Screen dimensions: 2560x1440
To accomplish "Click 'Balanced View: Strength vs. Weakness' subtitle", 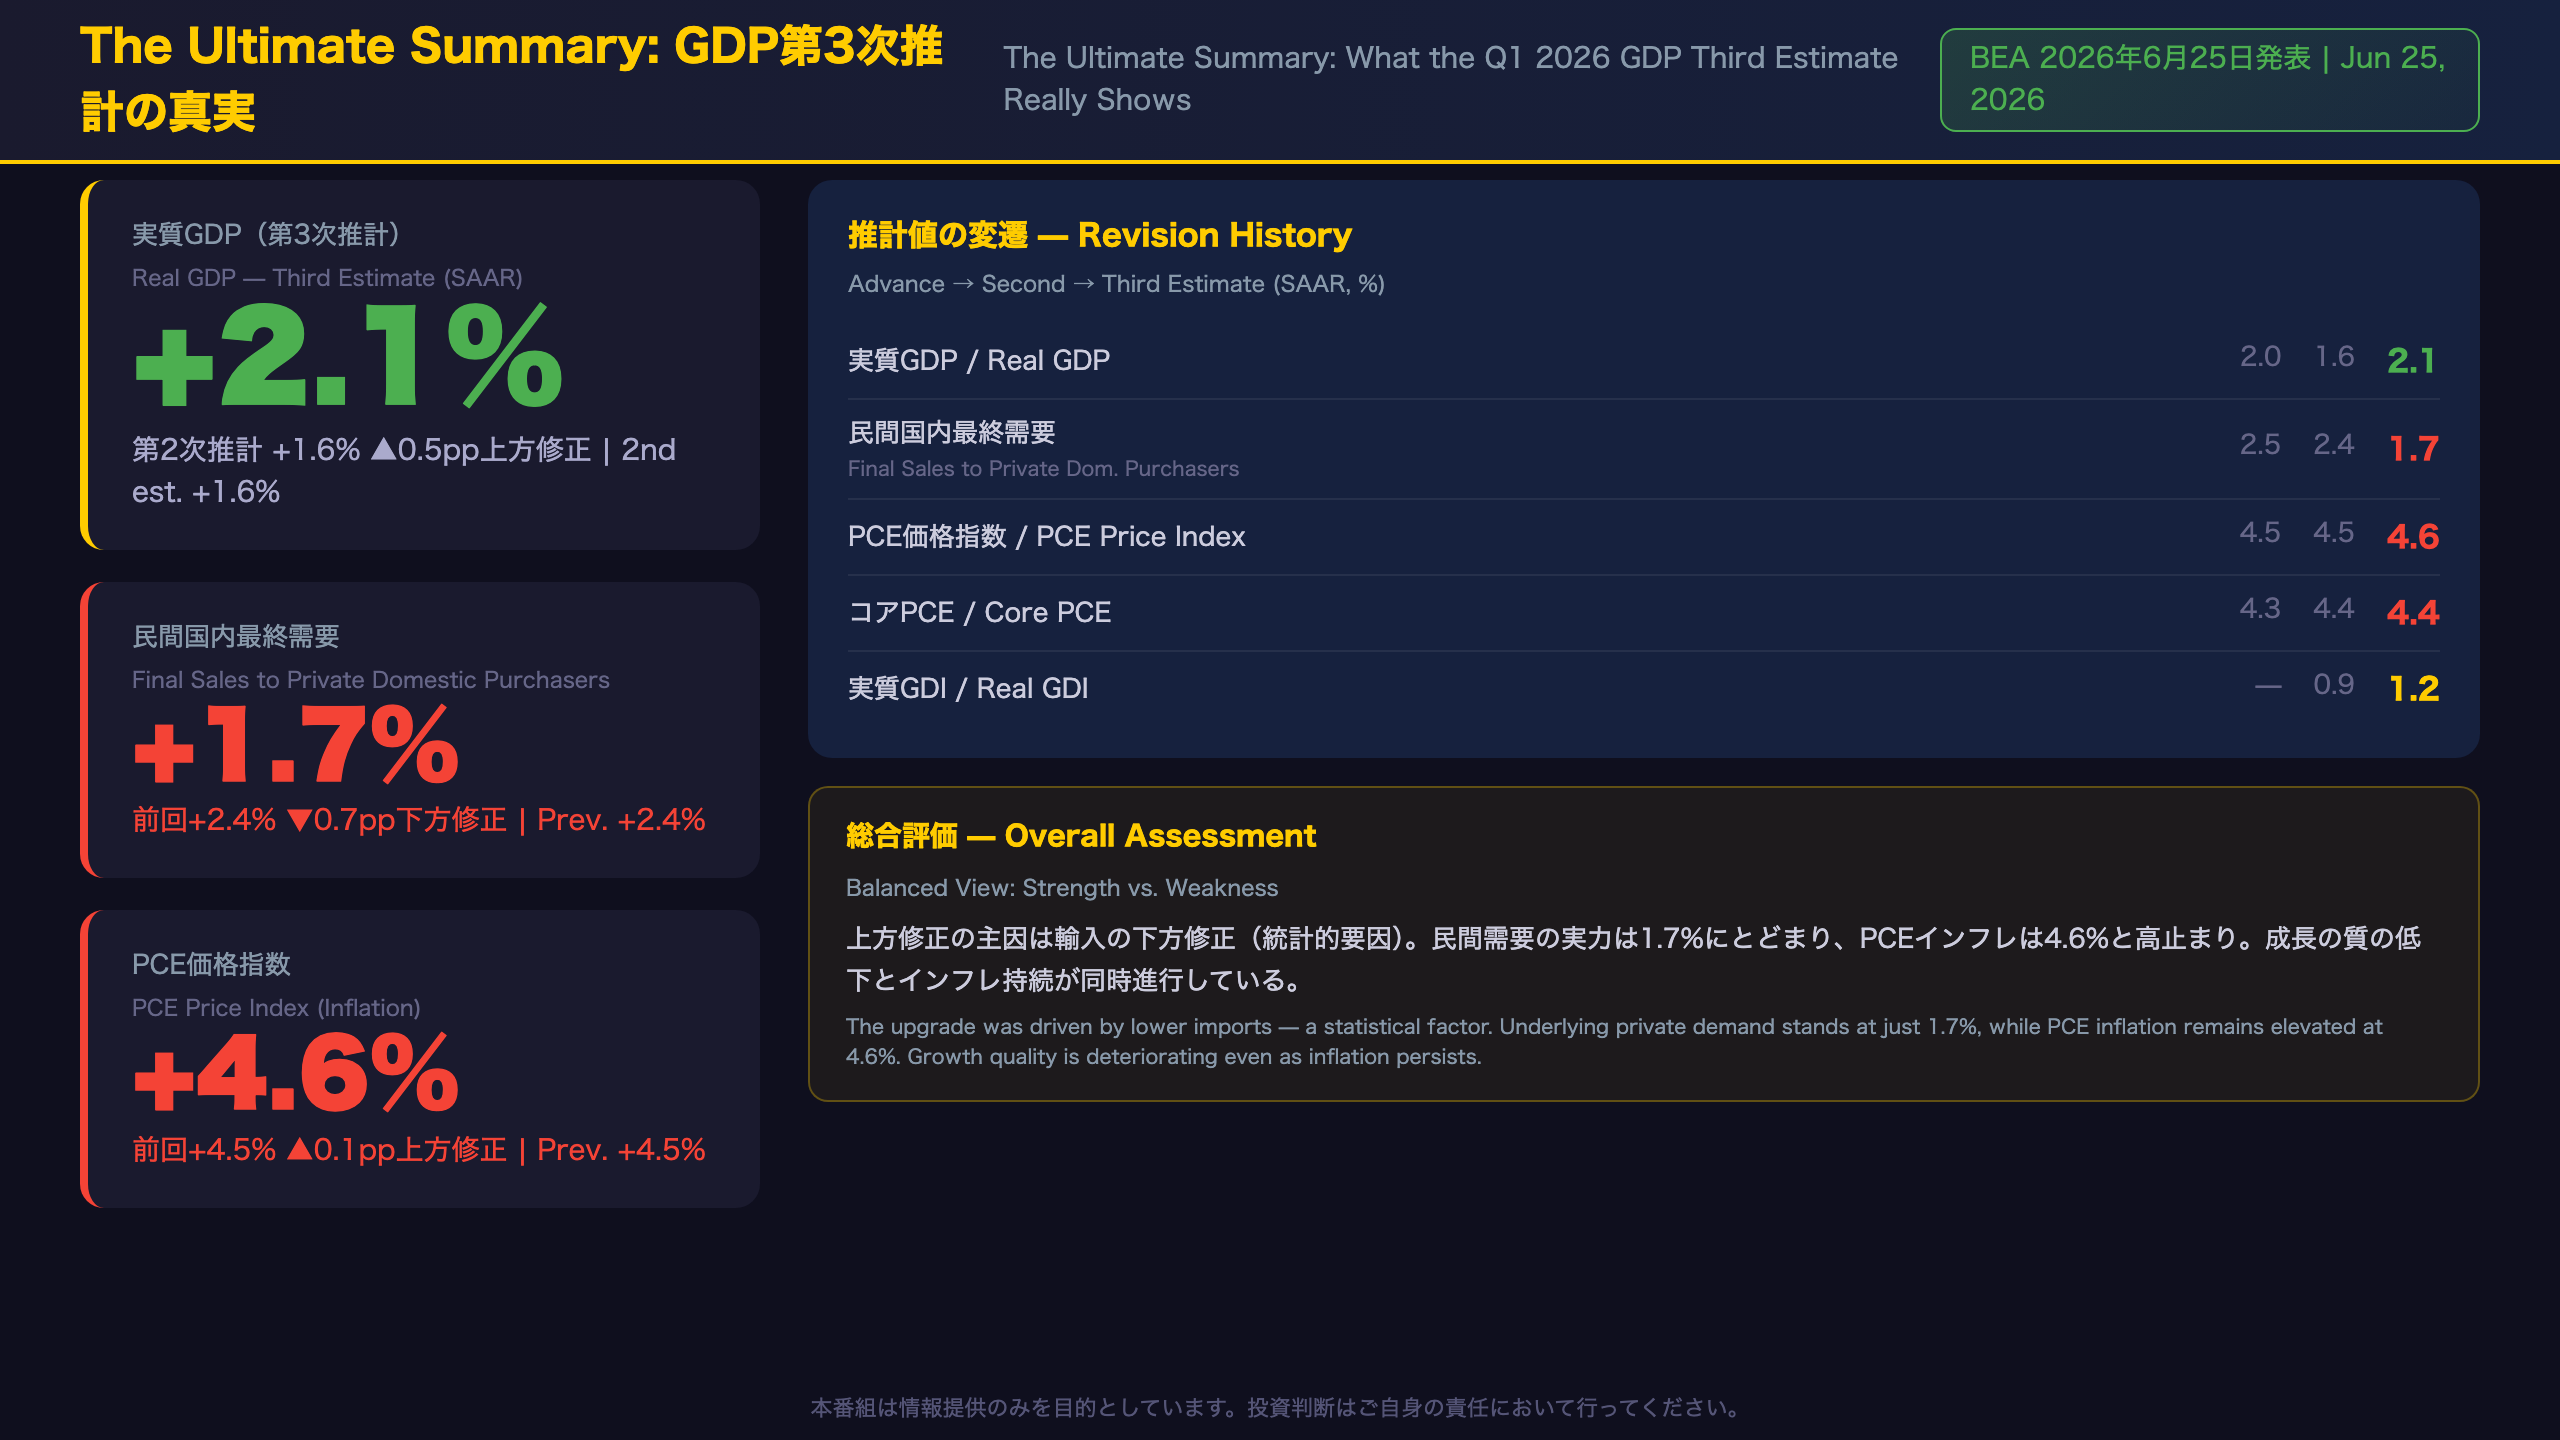I will (x=1062, y=888).
